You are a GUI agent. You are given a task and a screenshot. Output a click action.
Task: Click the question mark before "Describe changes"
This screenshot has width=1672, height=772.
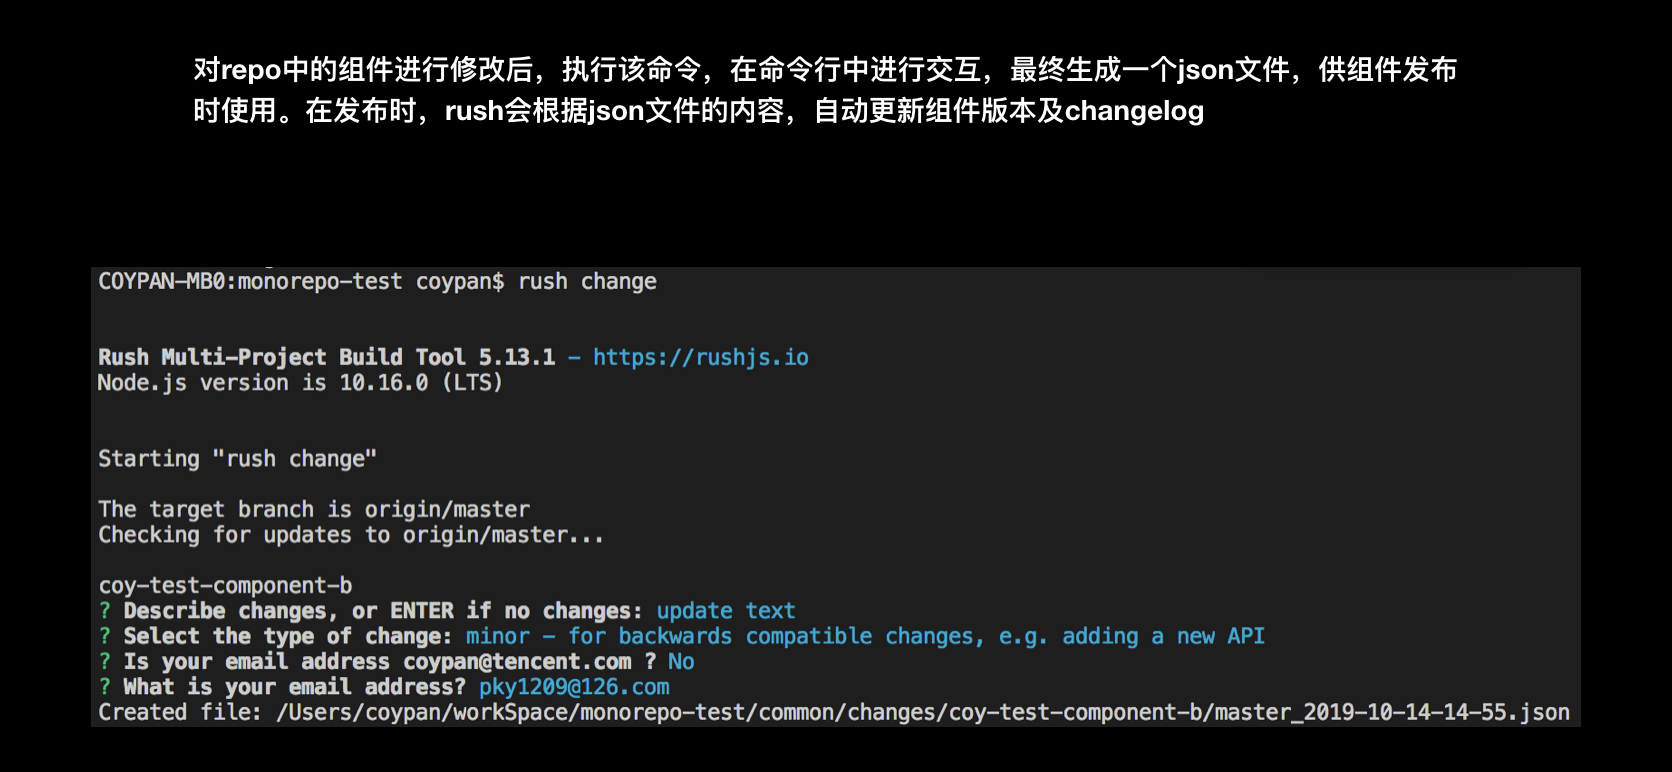[x=105, y=611]
